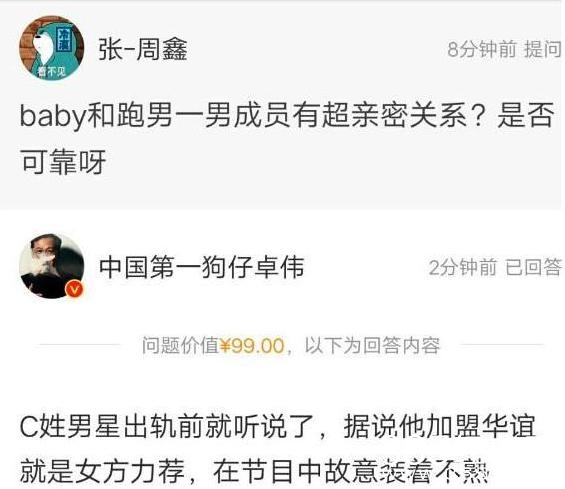Open the username 中国第一狗仔卓伟
The width and height of the screenshot is (565, 489).
[201, 267]
